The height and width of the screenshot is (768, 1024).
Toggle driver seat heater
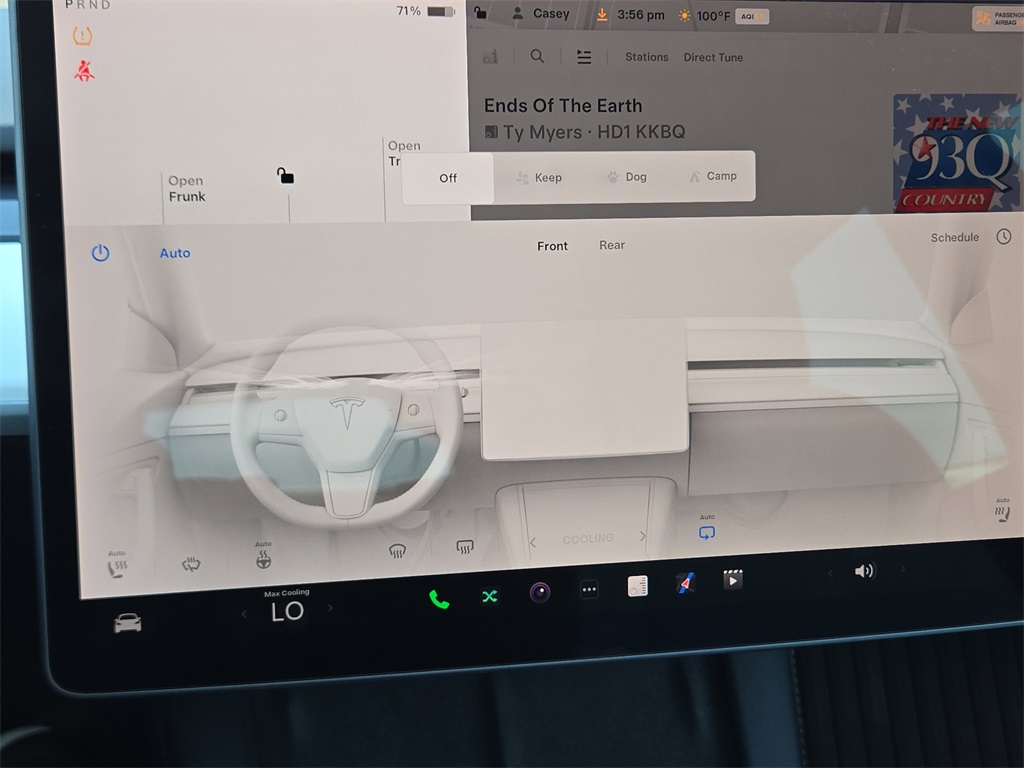(x=118, y=566)
